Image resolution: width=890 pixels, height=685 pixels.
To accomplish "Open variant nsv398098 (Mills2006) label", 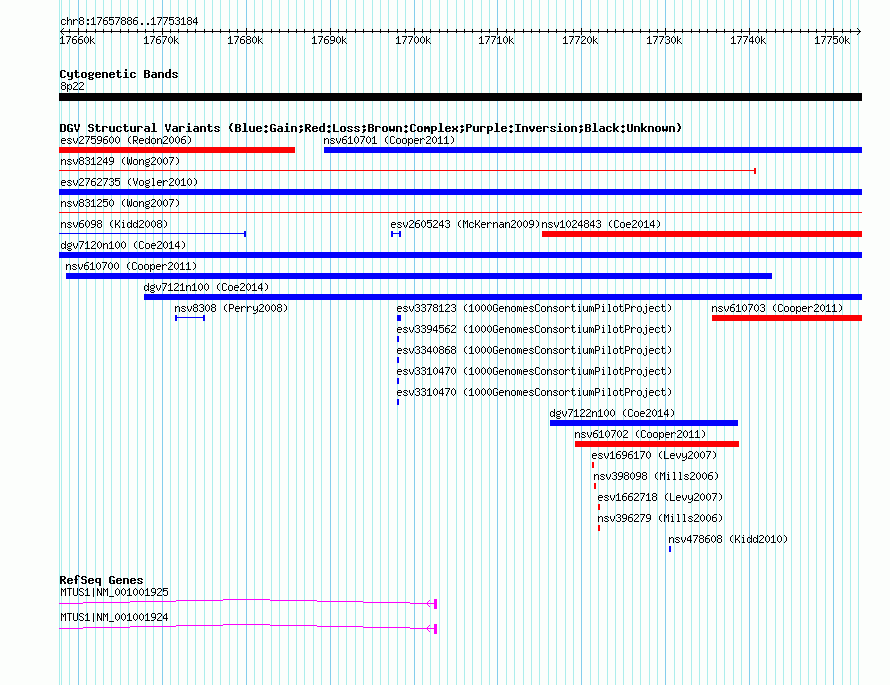I will point(656,476).
